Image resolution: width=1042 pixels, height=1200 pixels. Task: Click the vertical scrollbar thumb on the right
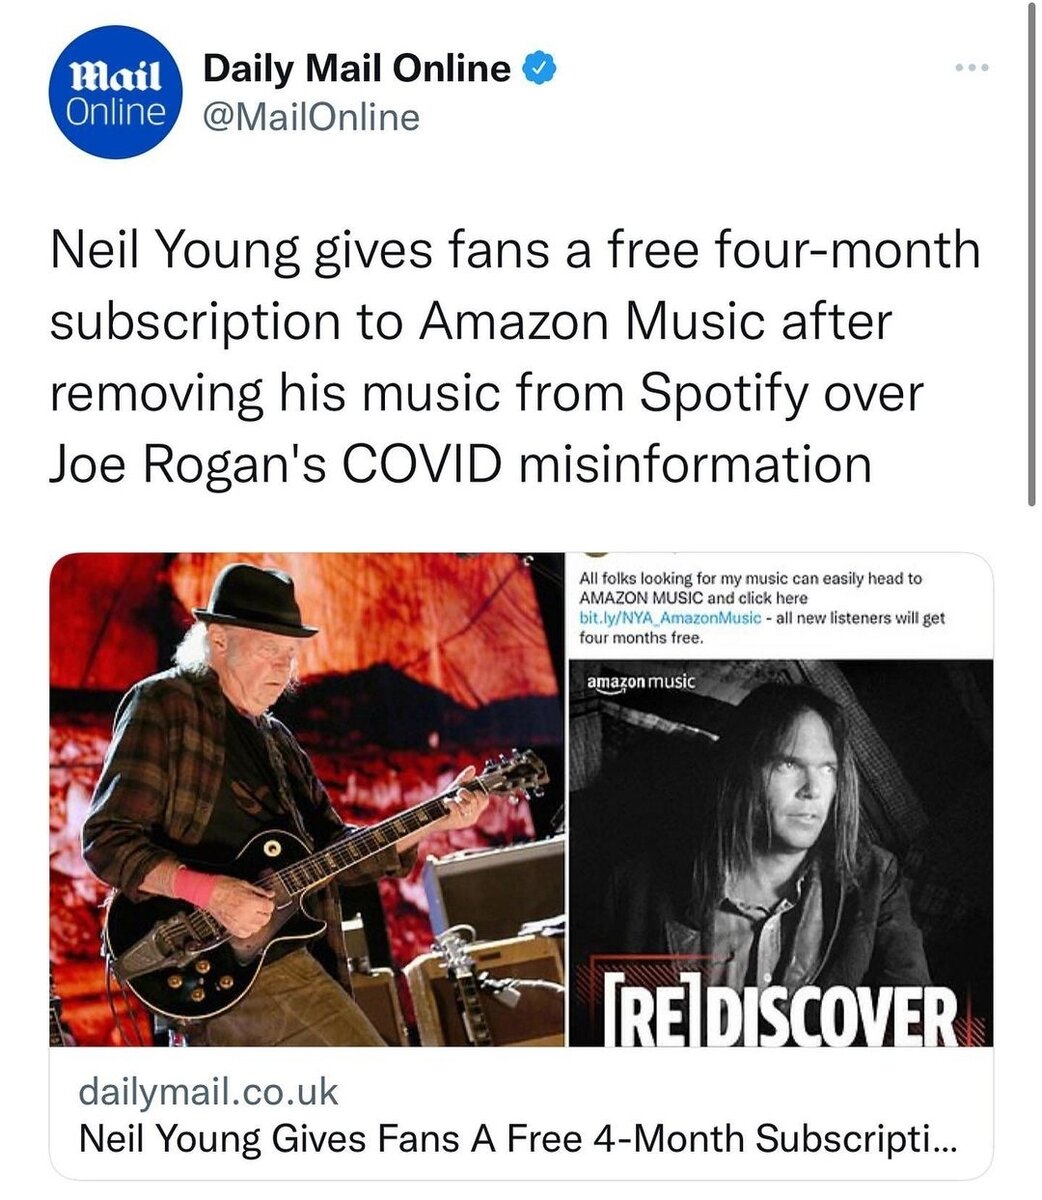pyautogui.click(x=1031, y=255)
